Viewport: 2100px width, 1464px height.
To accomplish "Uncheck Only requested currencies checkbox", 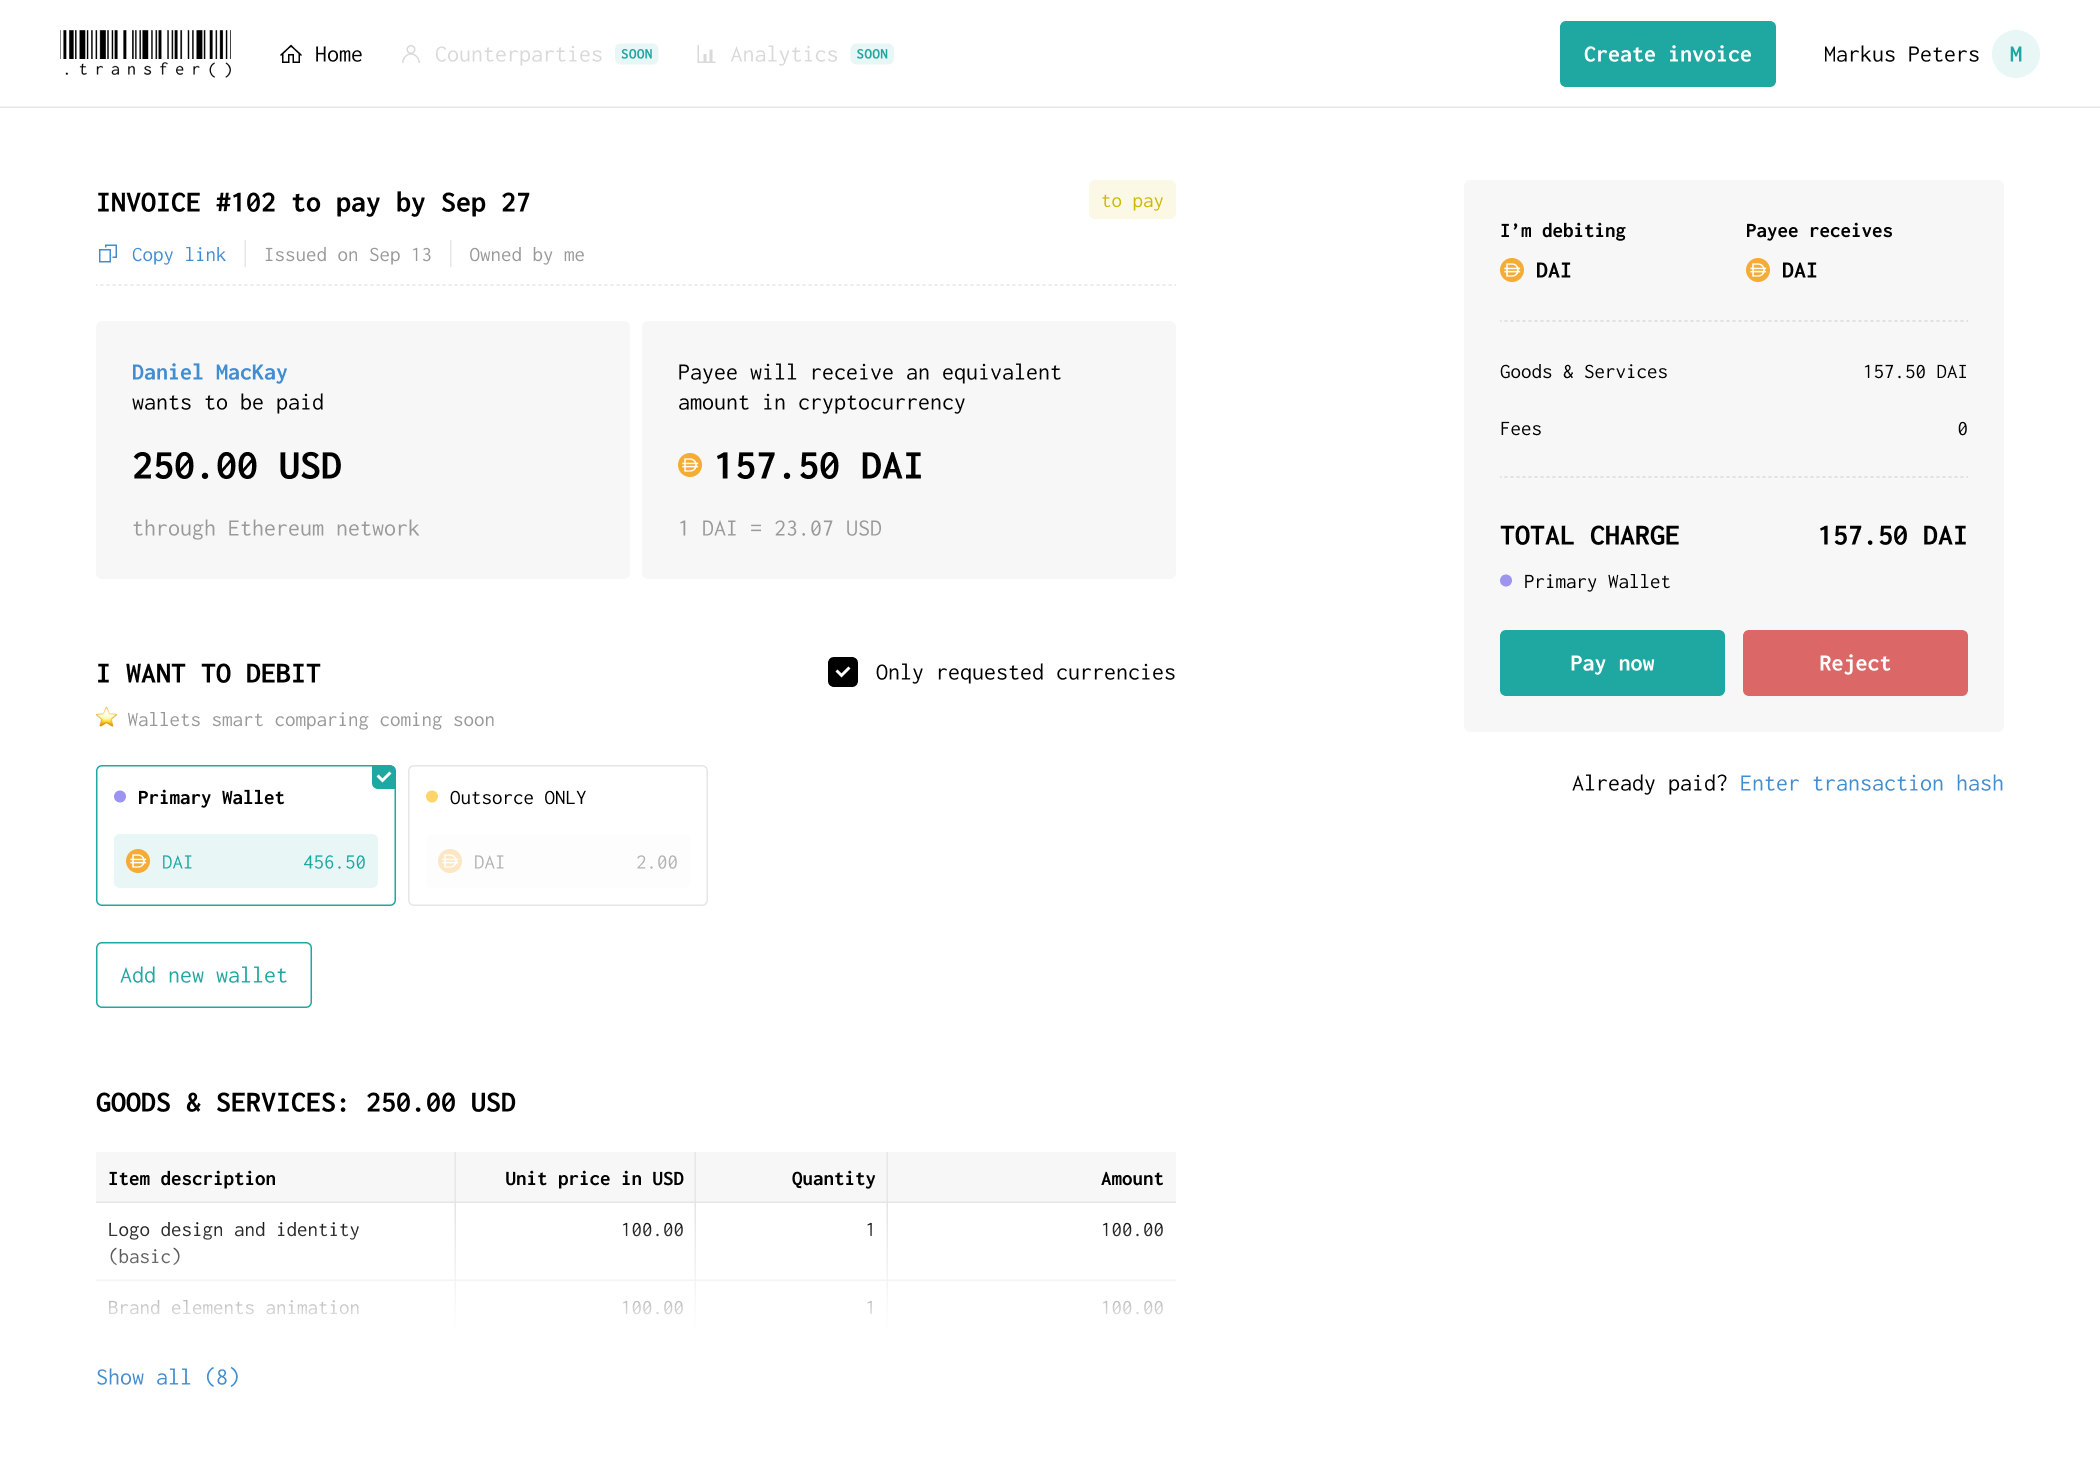I will point(843,672).
